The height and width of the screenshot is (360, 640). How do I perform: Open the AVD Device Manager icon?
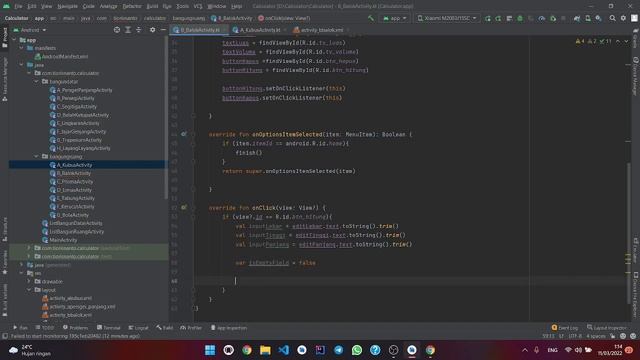click(x=588, y=18)
